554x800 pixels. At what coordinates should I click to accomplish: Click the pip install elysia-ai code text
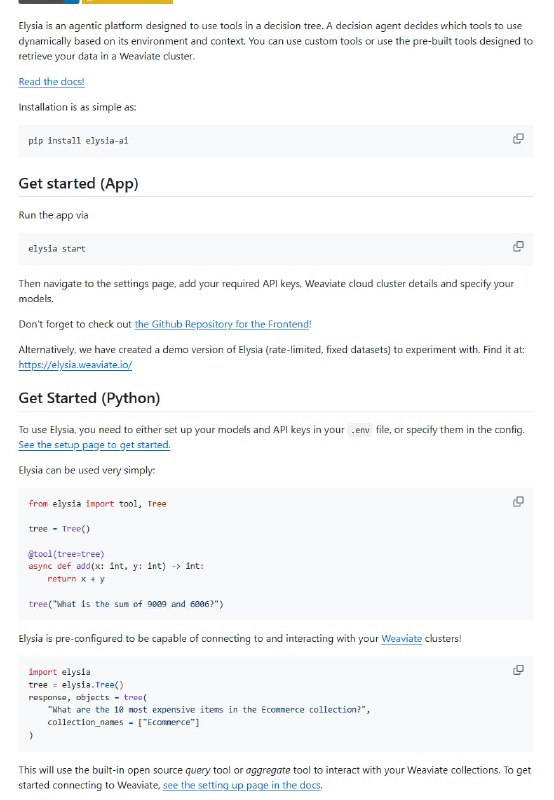tap(78, 141)
